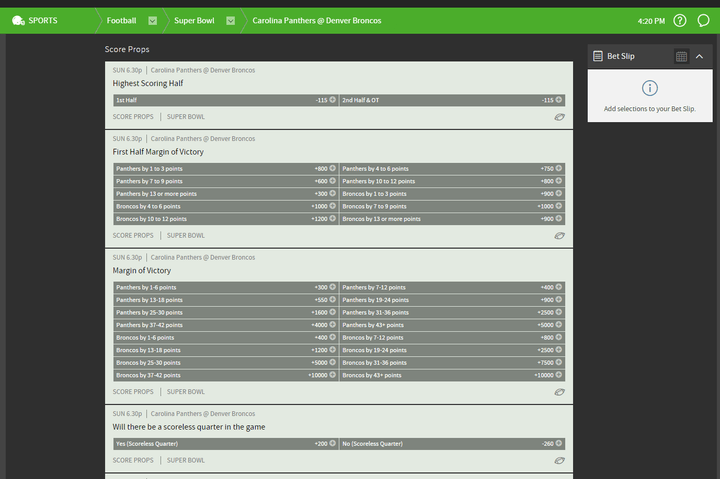
Task: Add Yes (Scoreless Quarter) +200 selection
Action: click(225, 444)
